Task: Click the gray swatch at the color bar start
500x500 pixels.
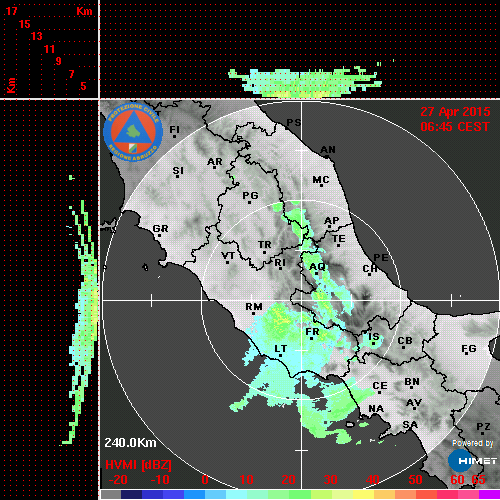Action: 110,494
